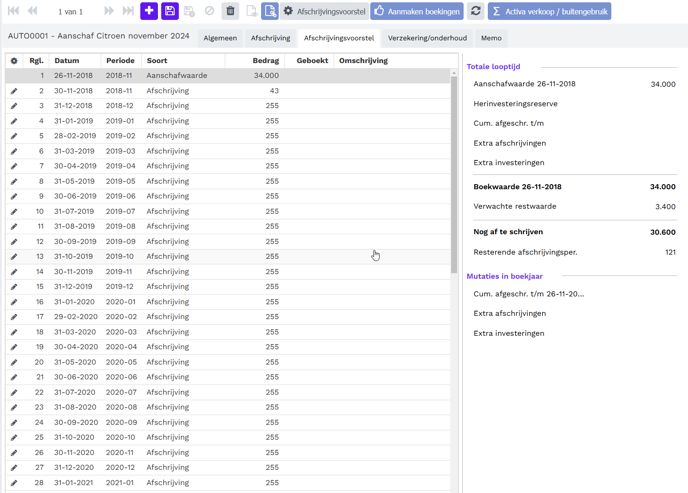Click pencil icon for row 20
Screen dimensions: 688x493
click(14, 362)
